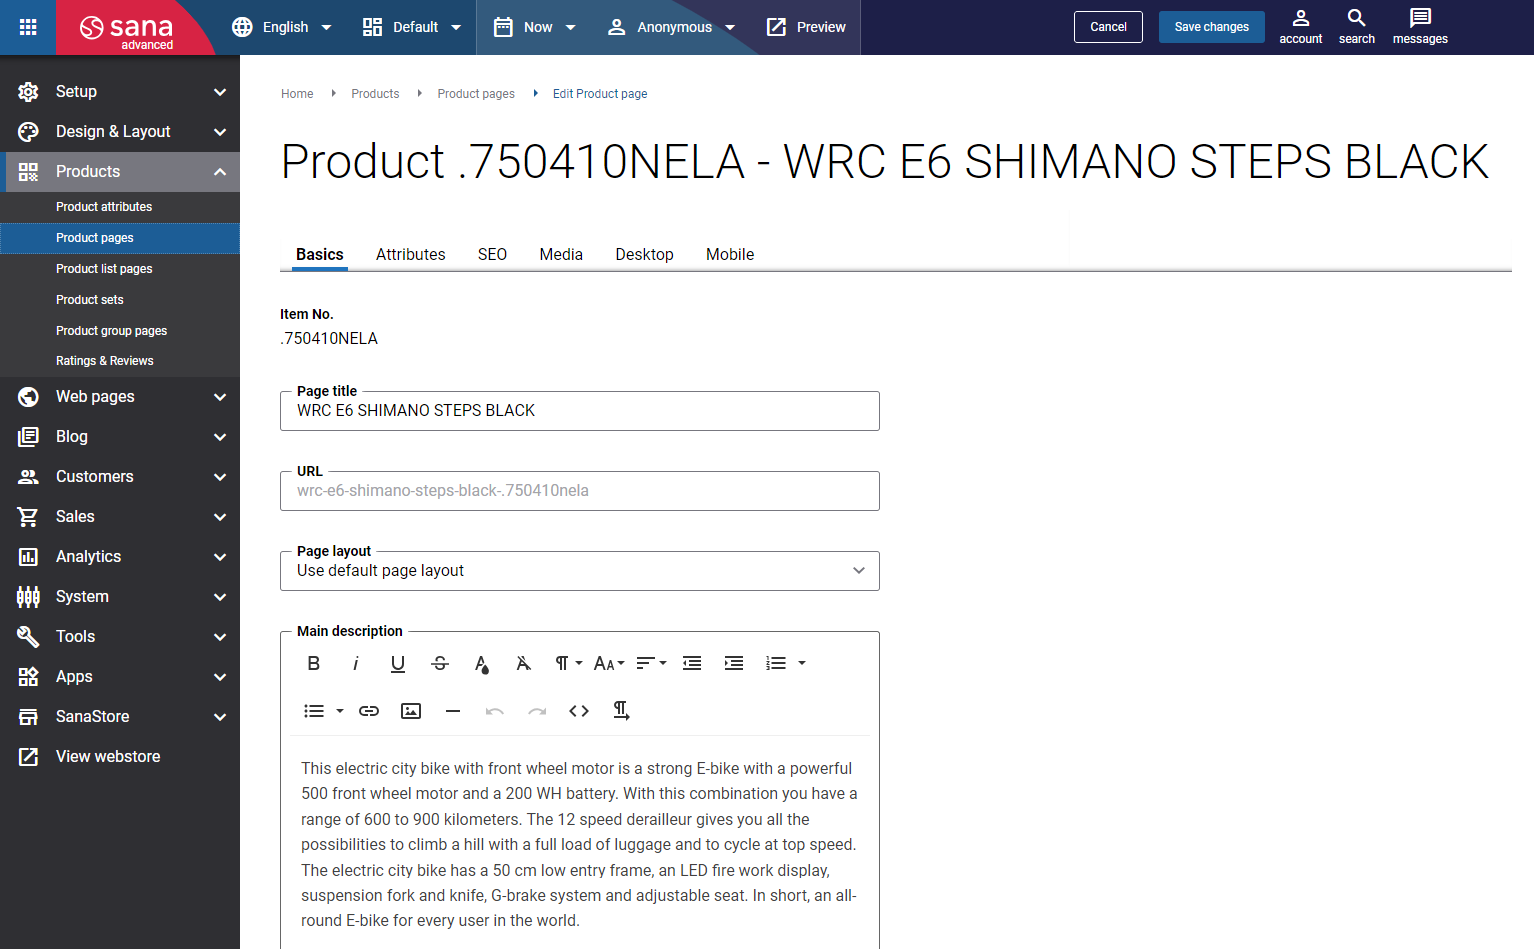1534x949 pixels.
Task: Expand the Analytics sidebar section
Action: pos(120,557)
